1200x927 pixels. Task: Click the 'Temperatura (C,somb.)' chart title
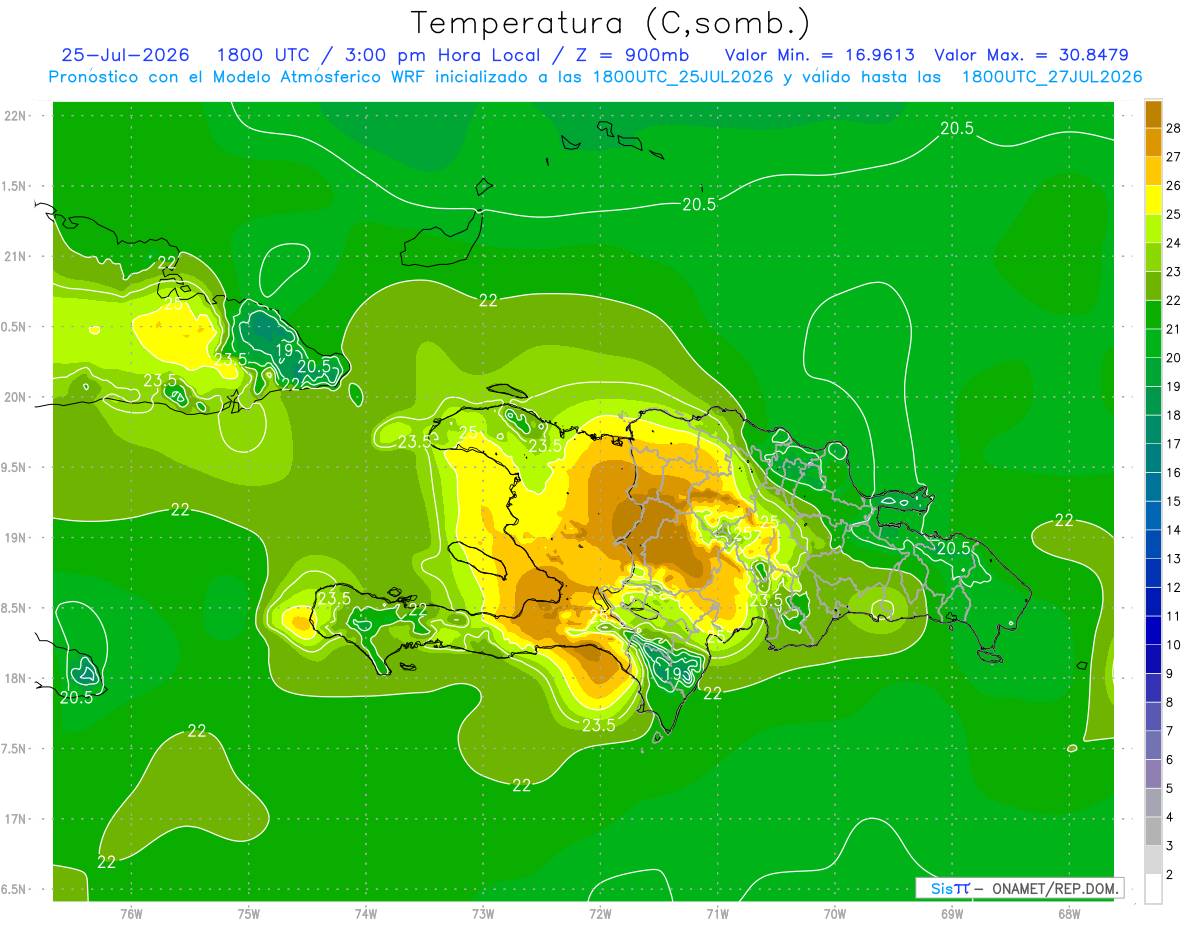(611, 23)
